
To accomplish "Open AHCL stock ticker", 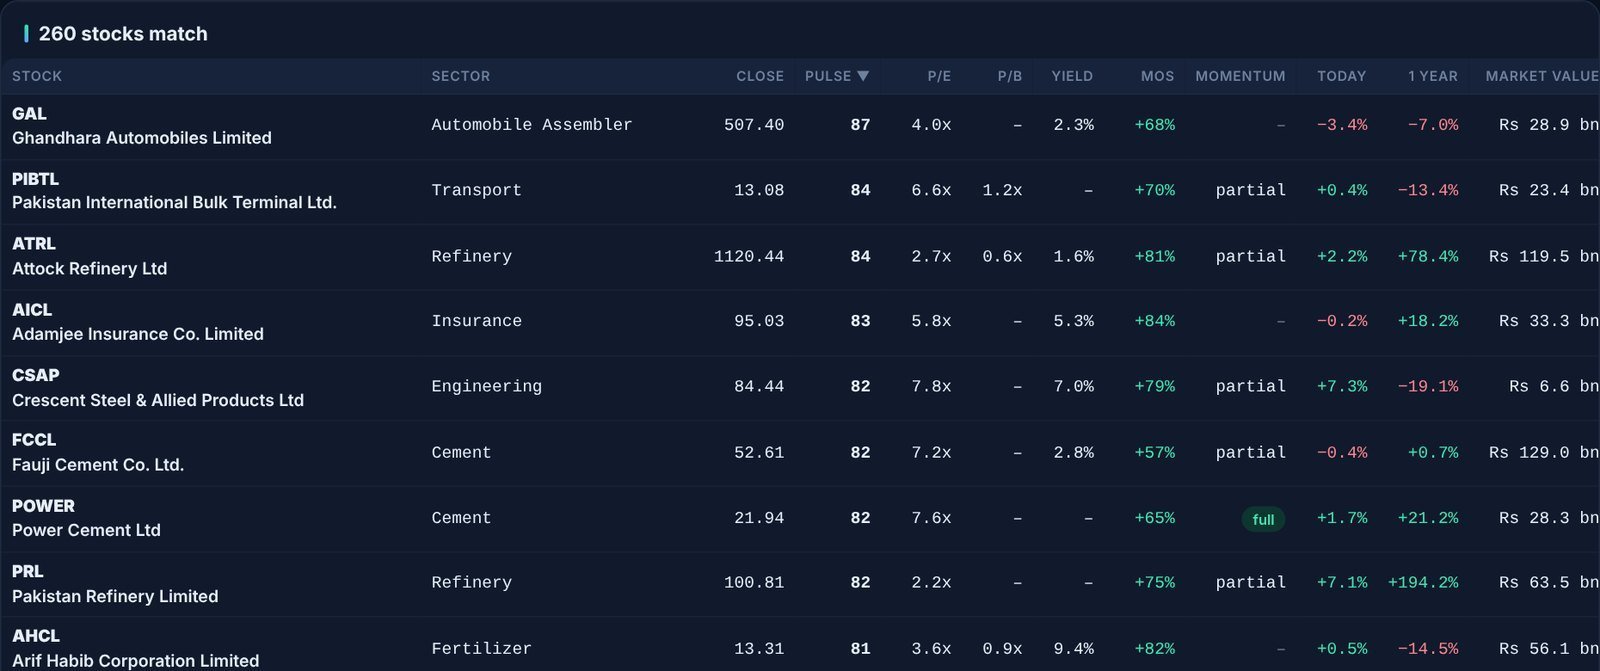I will point(36,636).
